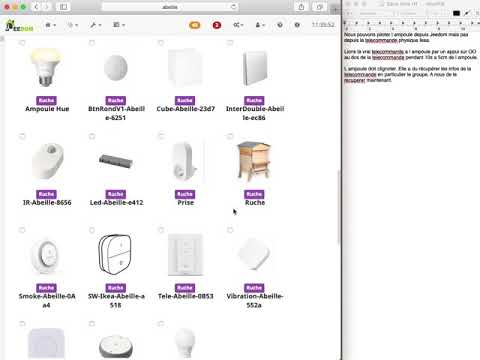
Task: Open the Jeedom settings cogs dropdown
Action: coord(238,25)
